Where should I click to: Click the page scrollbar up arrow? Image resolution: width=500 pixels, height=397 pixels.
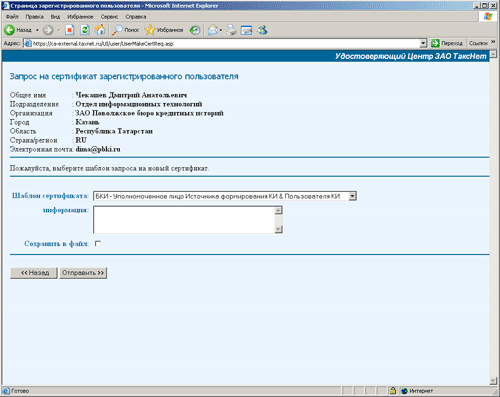click(493, 54)
